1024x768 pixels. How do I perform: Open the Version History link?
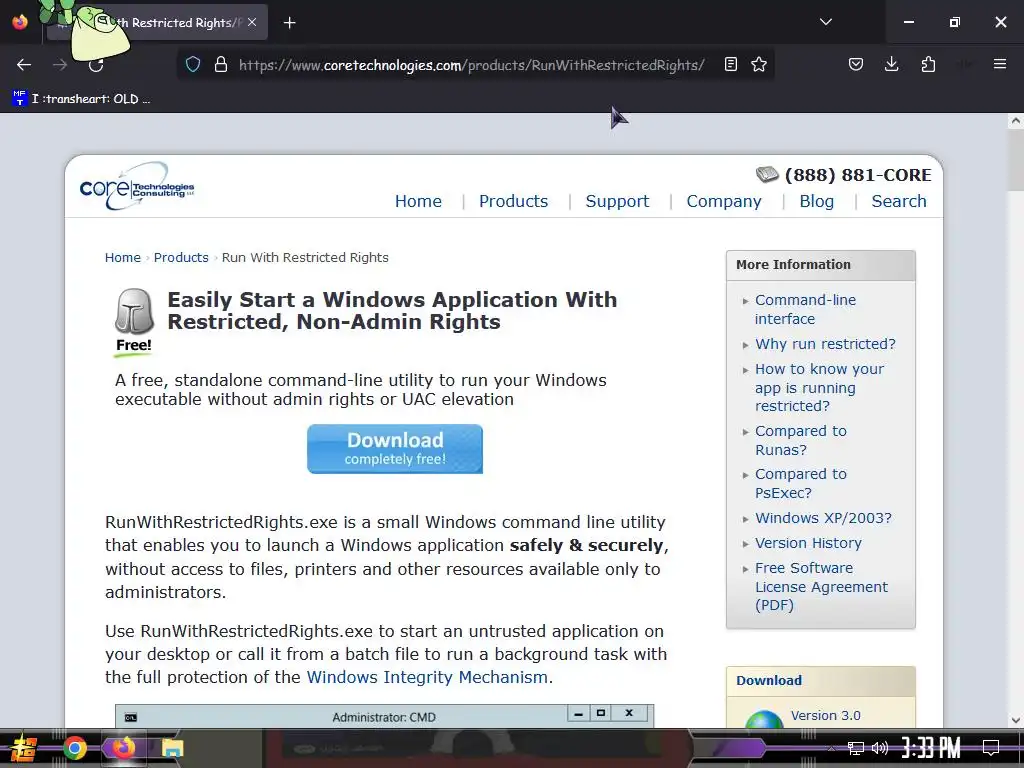[808, 543]
